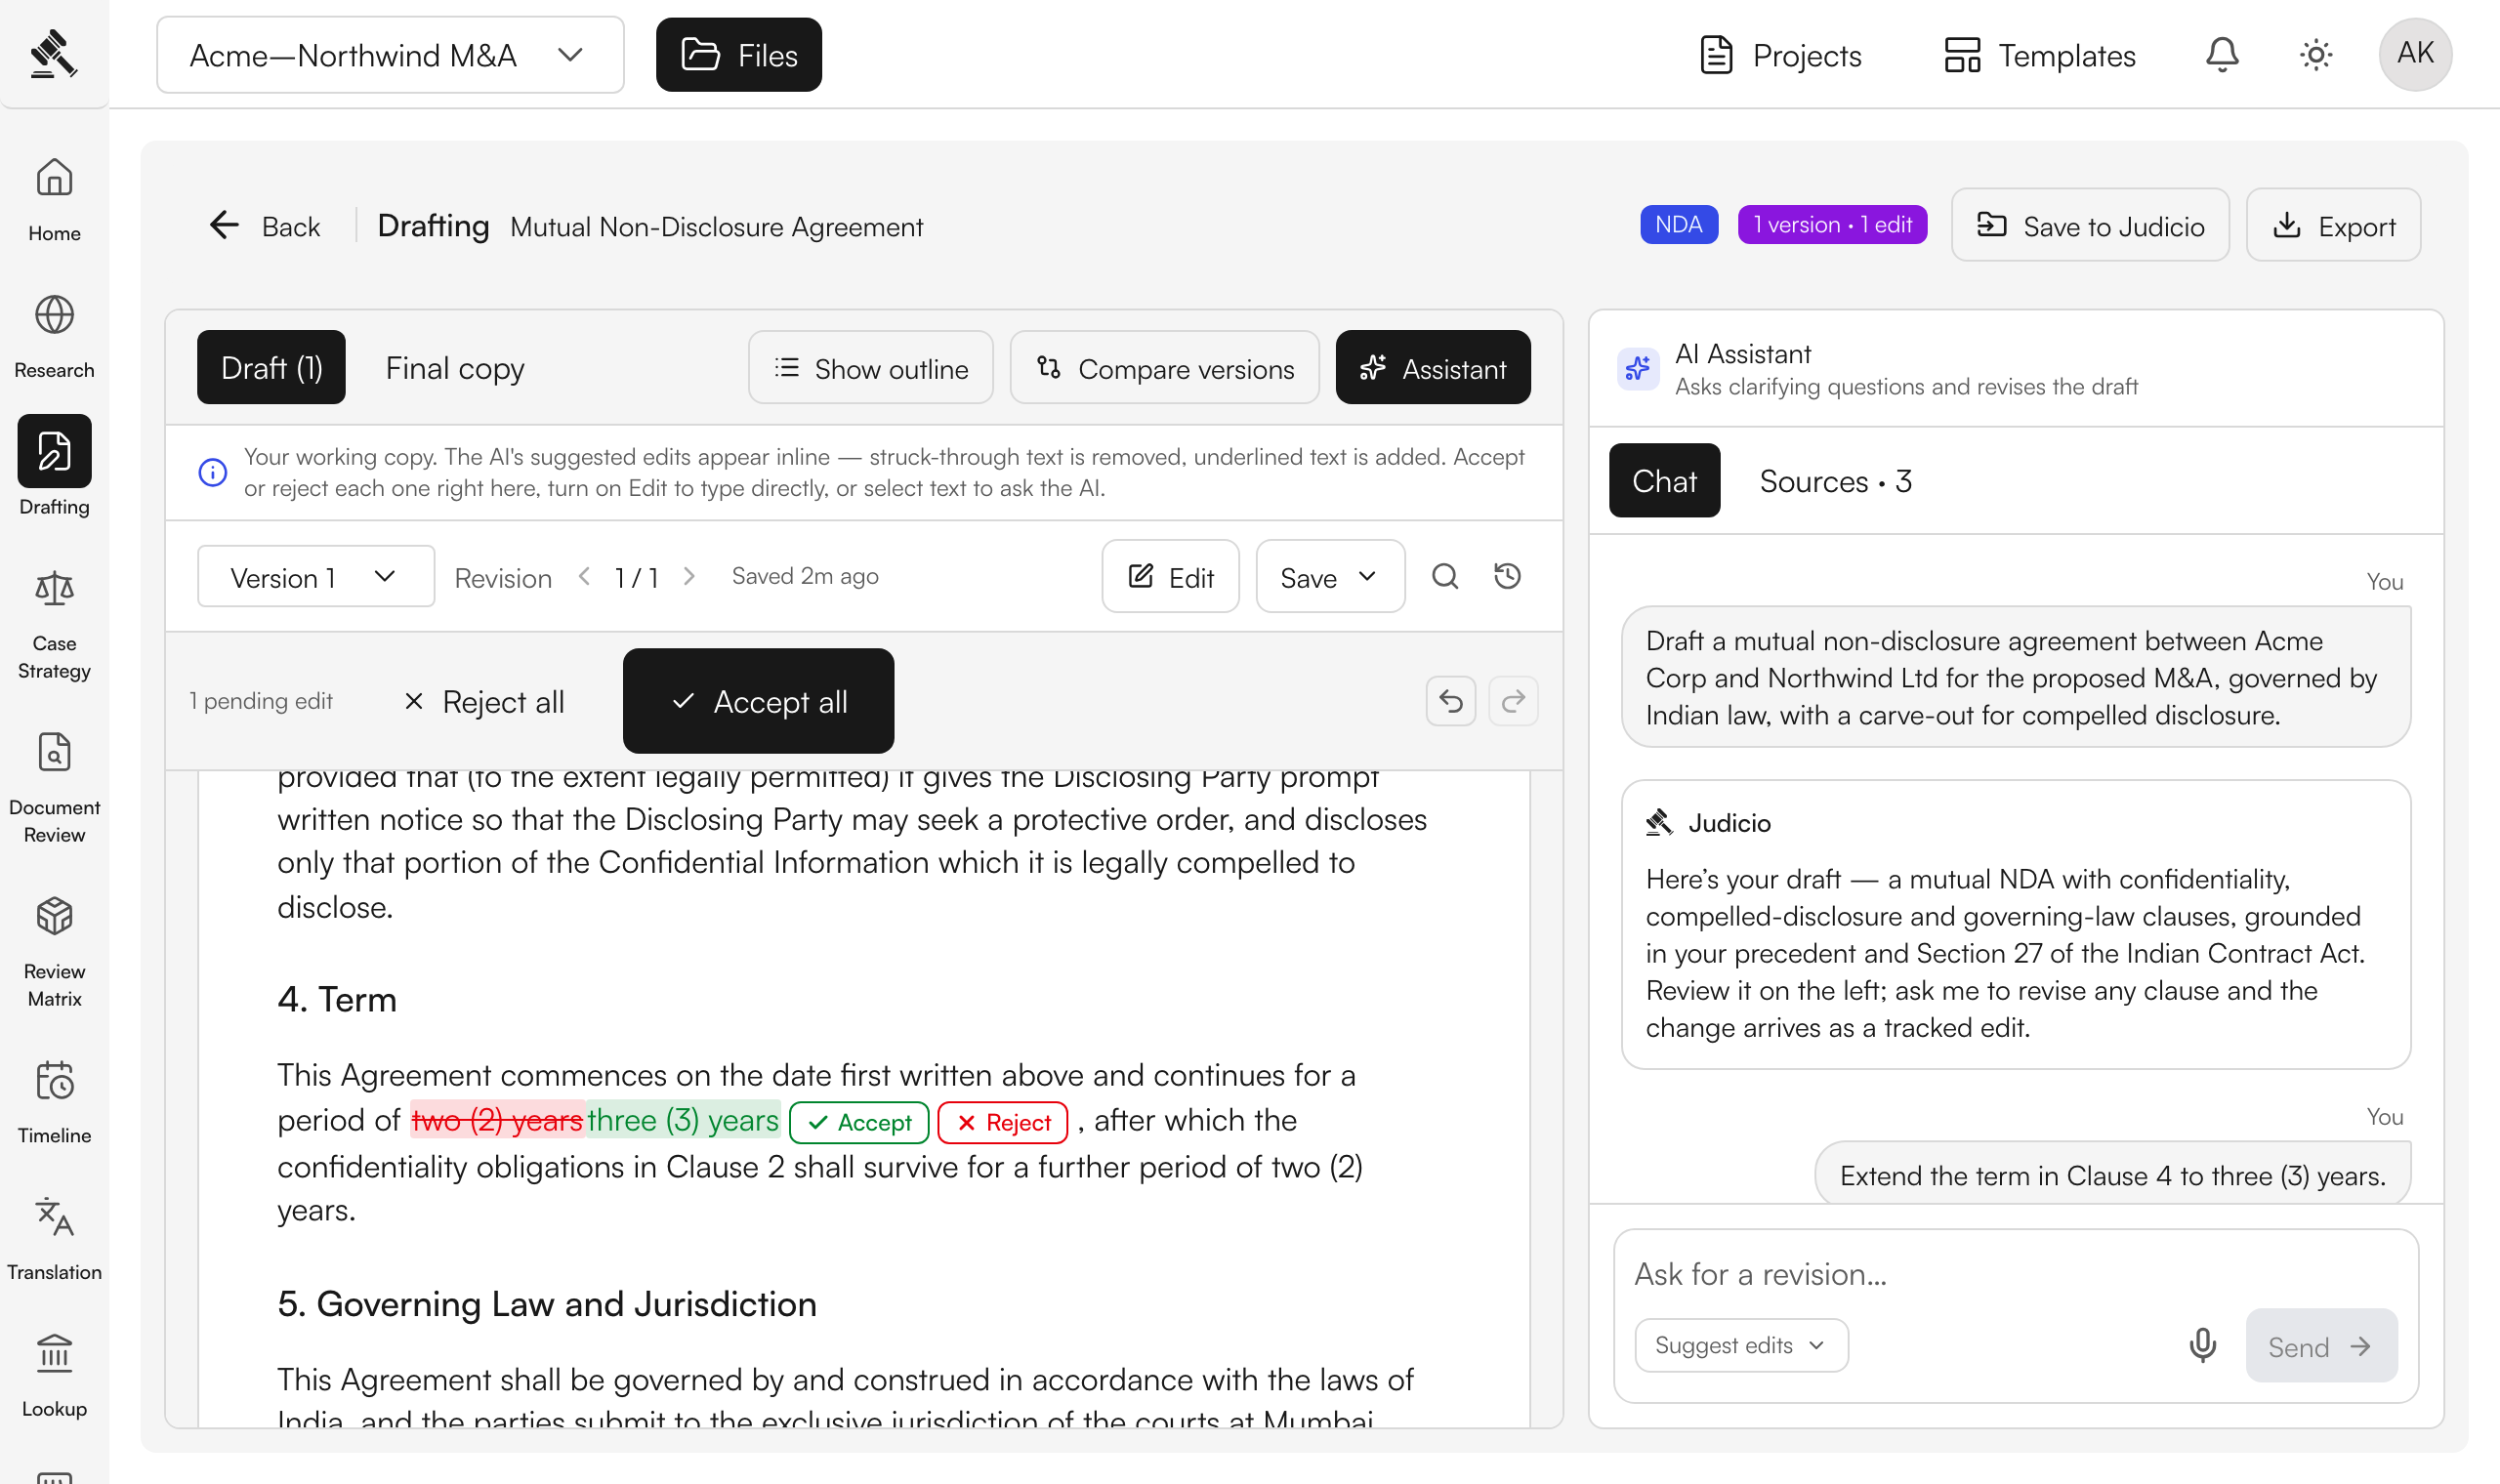The height and width of the screenshot is (1484, 2500).
Task: Click the inserted 'three (3) years' text
Action: pos(683,1121)
